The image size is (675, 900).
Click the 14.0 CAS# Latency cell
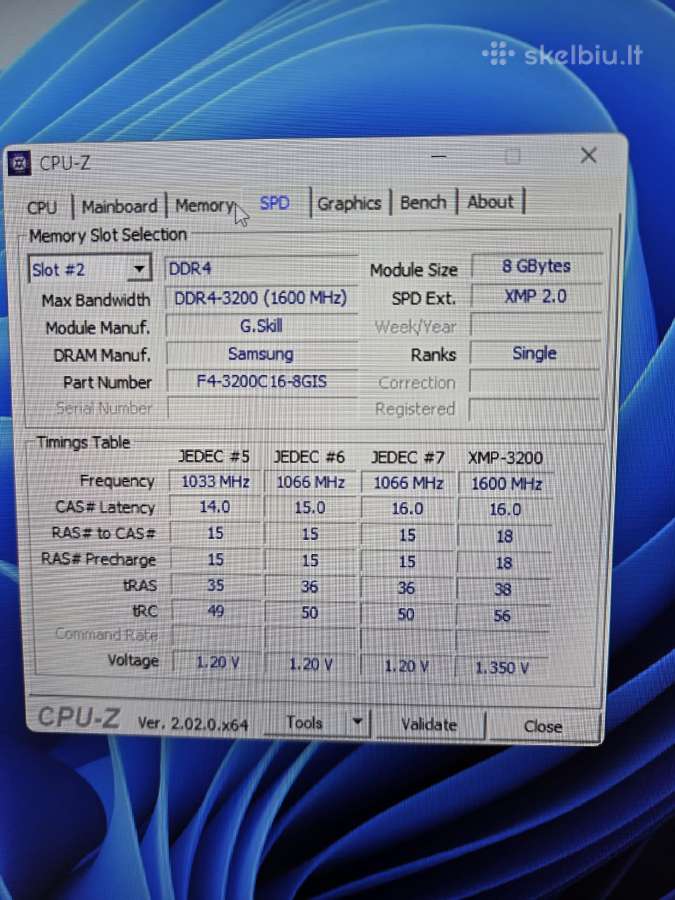[x=215, y=507]
